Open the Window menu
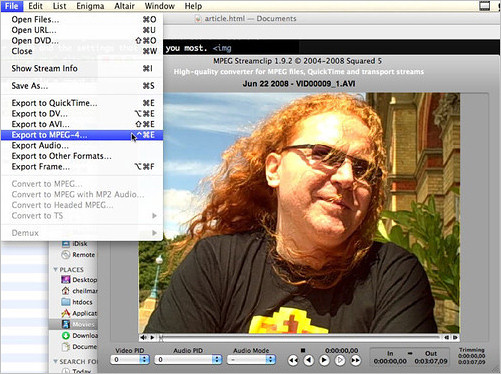 159,6
